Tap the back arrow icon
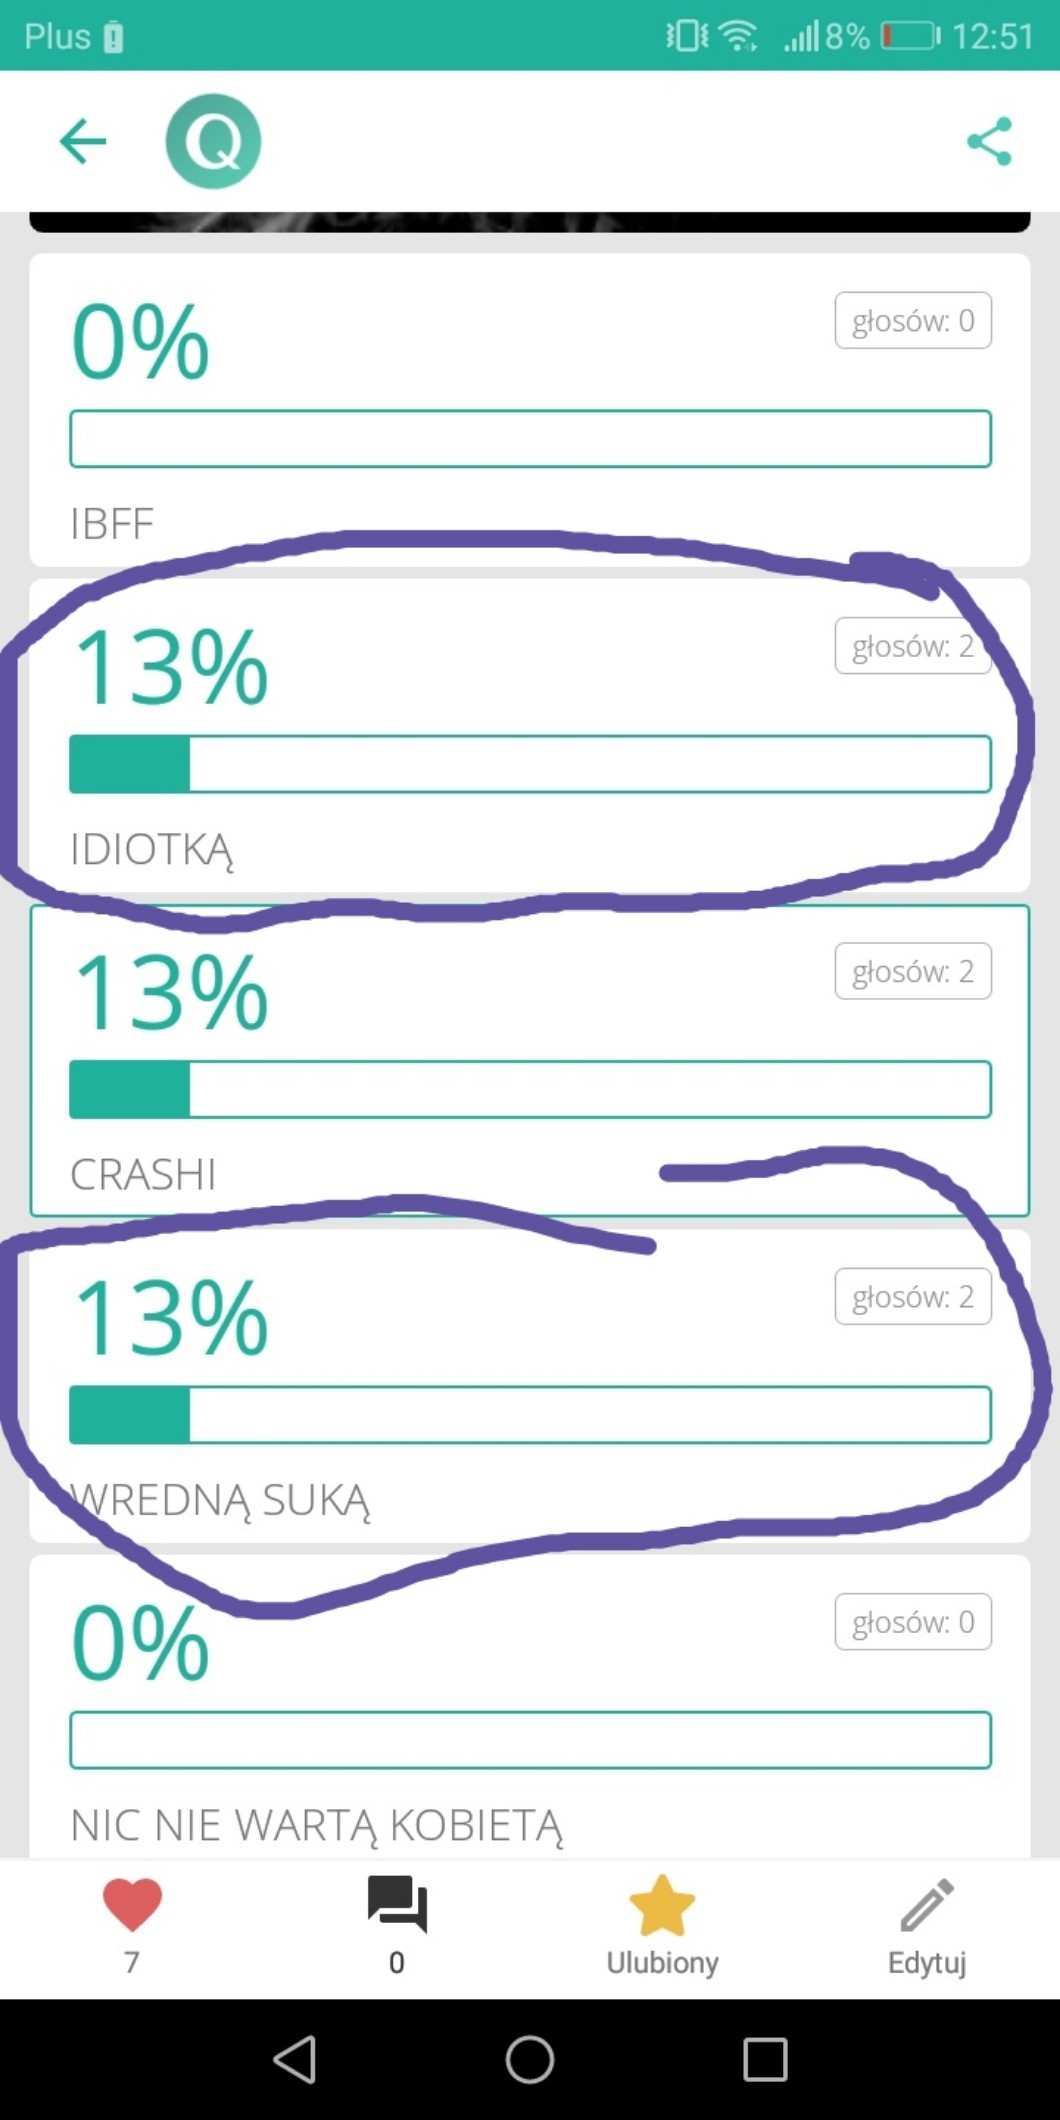 click(83, 141)
